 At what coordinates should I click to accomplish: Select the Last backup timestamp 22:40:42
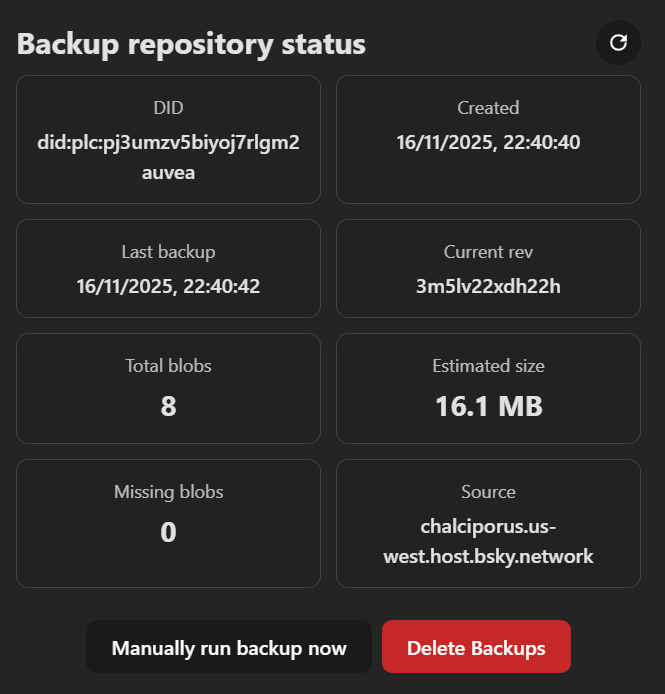point(168,287)
